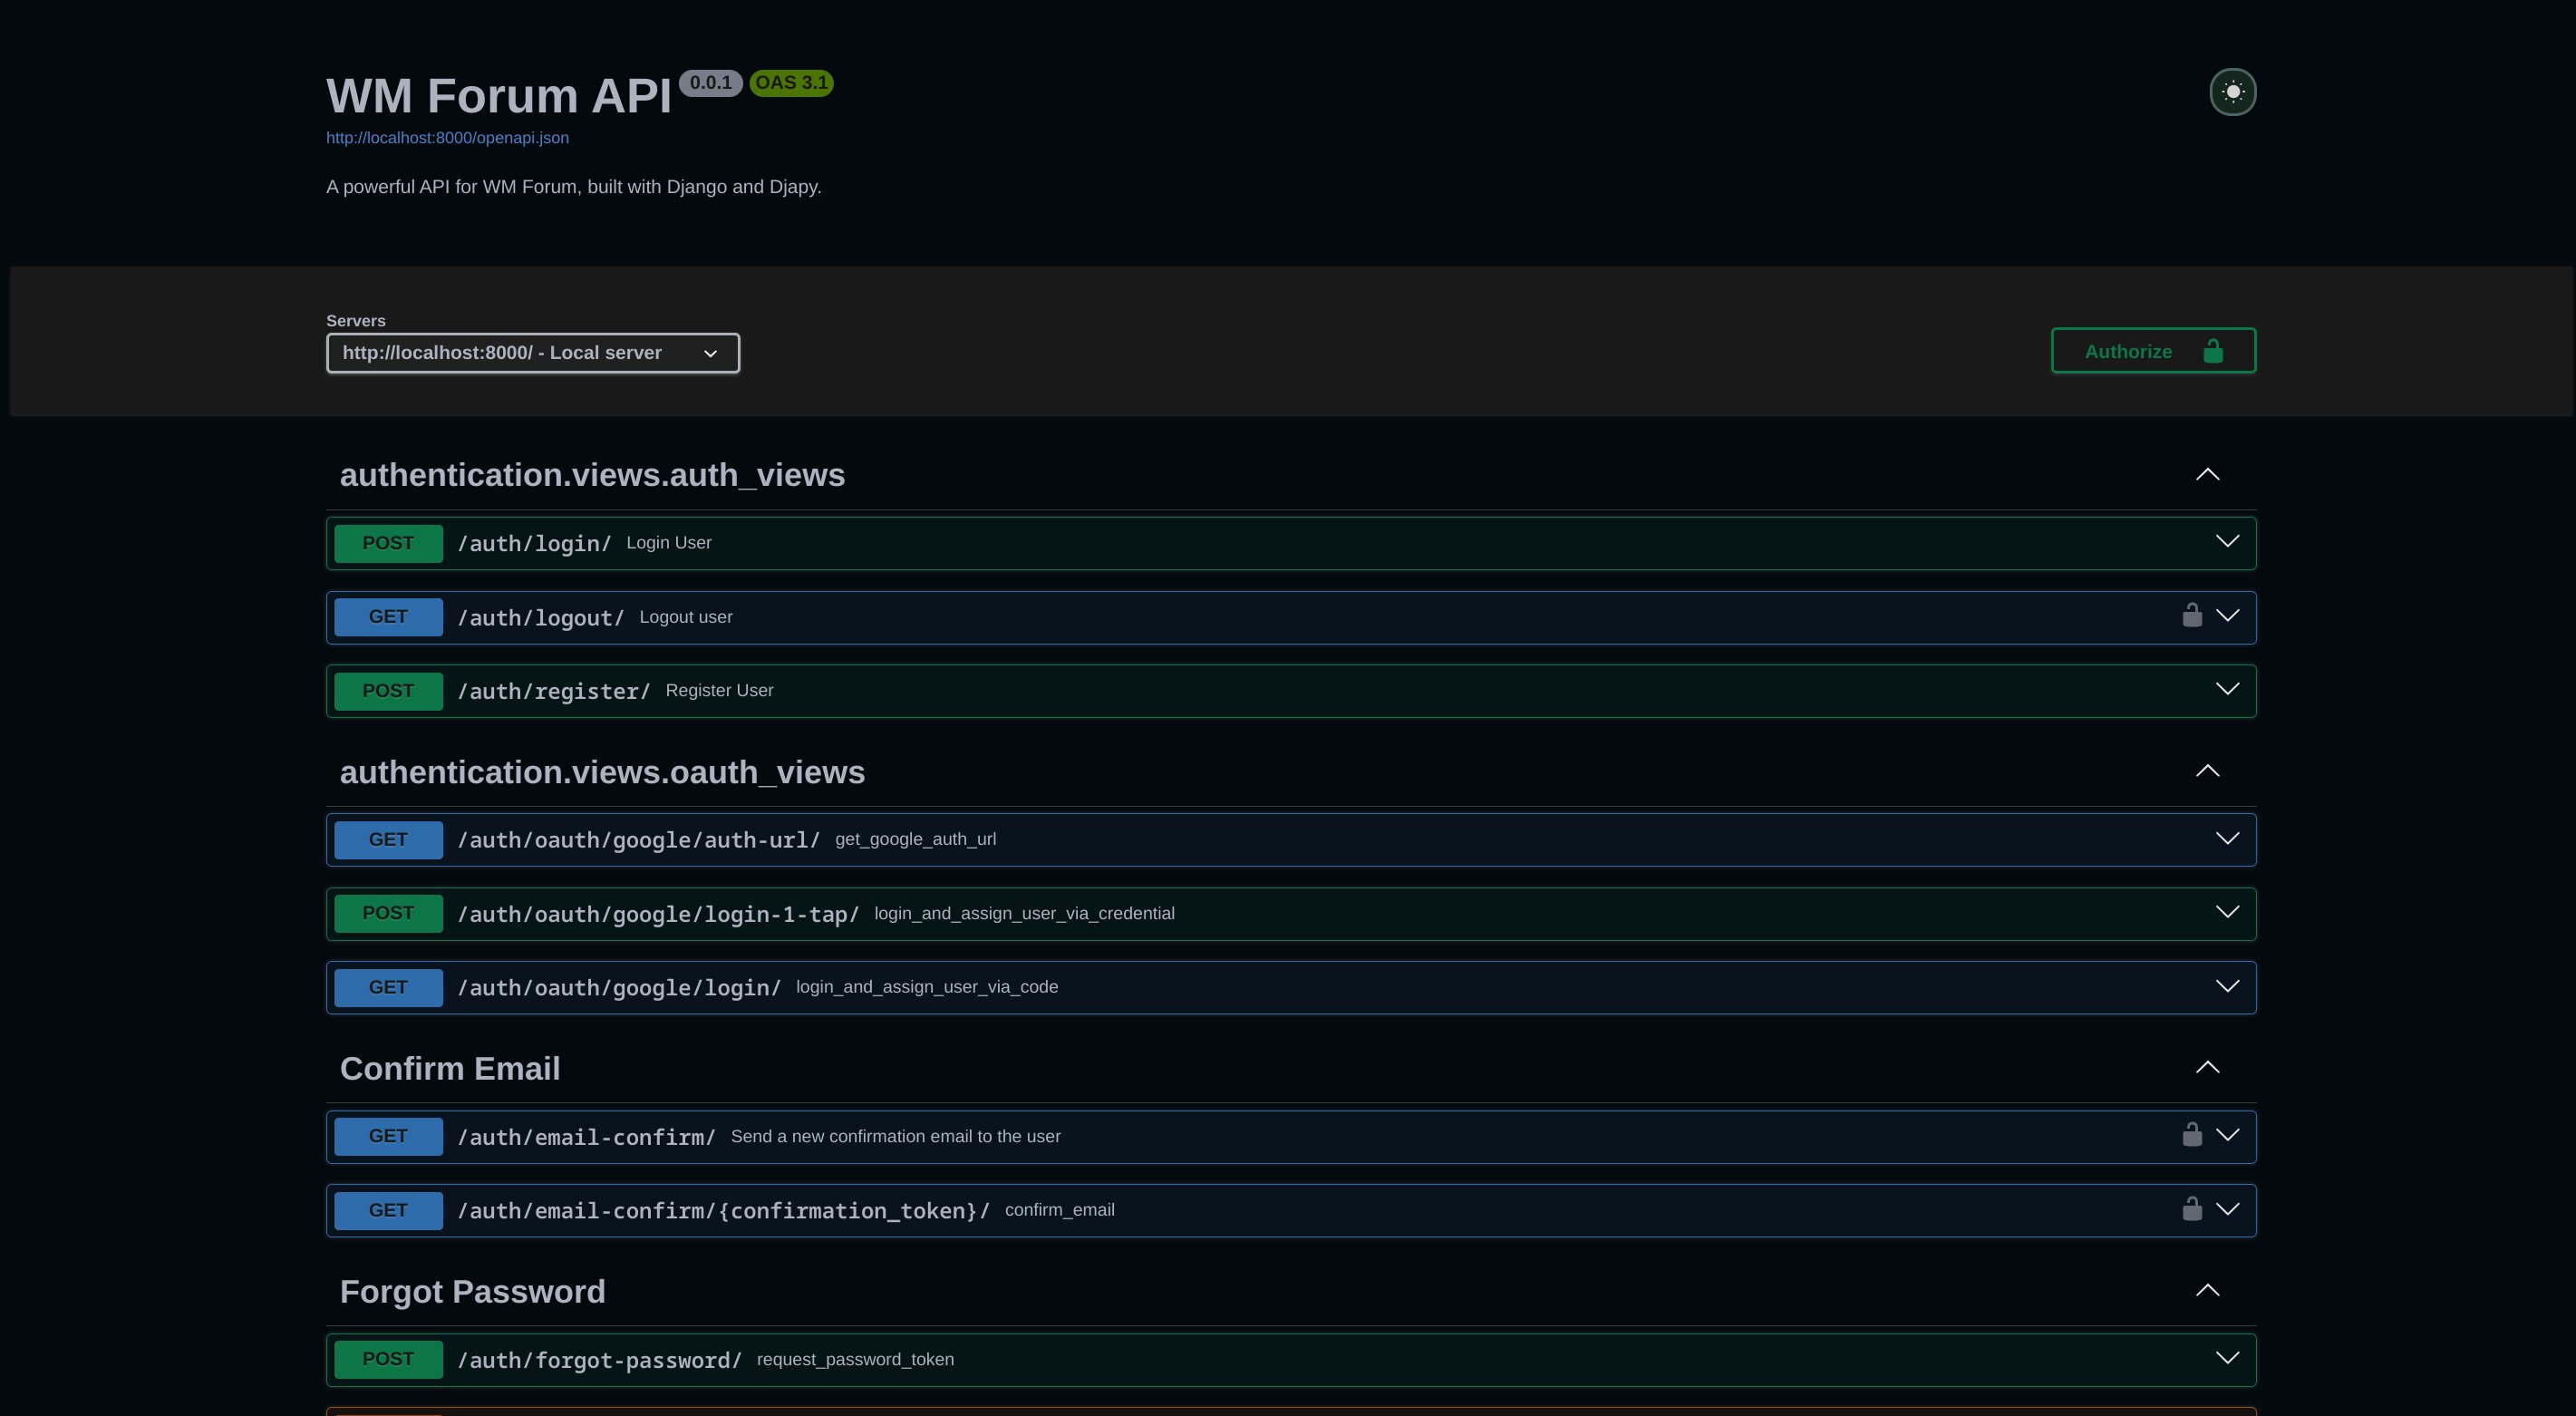Click lock icon on confirm_email endpoint row
The width and height of the screenshot is (2576, 1416).
pyautogui.click(x=2191, y=1209)
